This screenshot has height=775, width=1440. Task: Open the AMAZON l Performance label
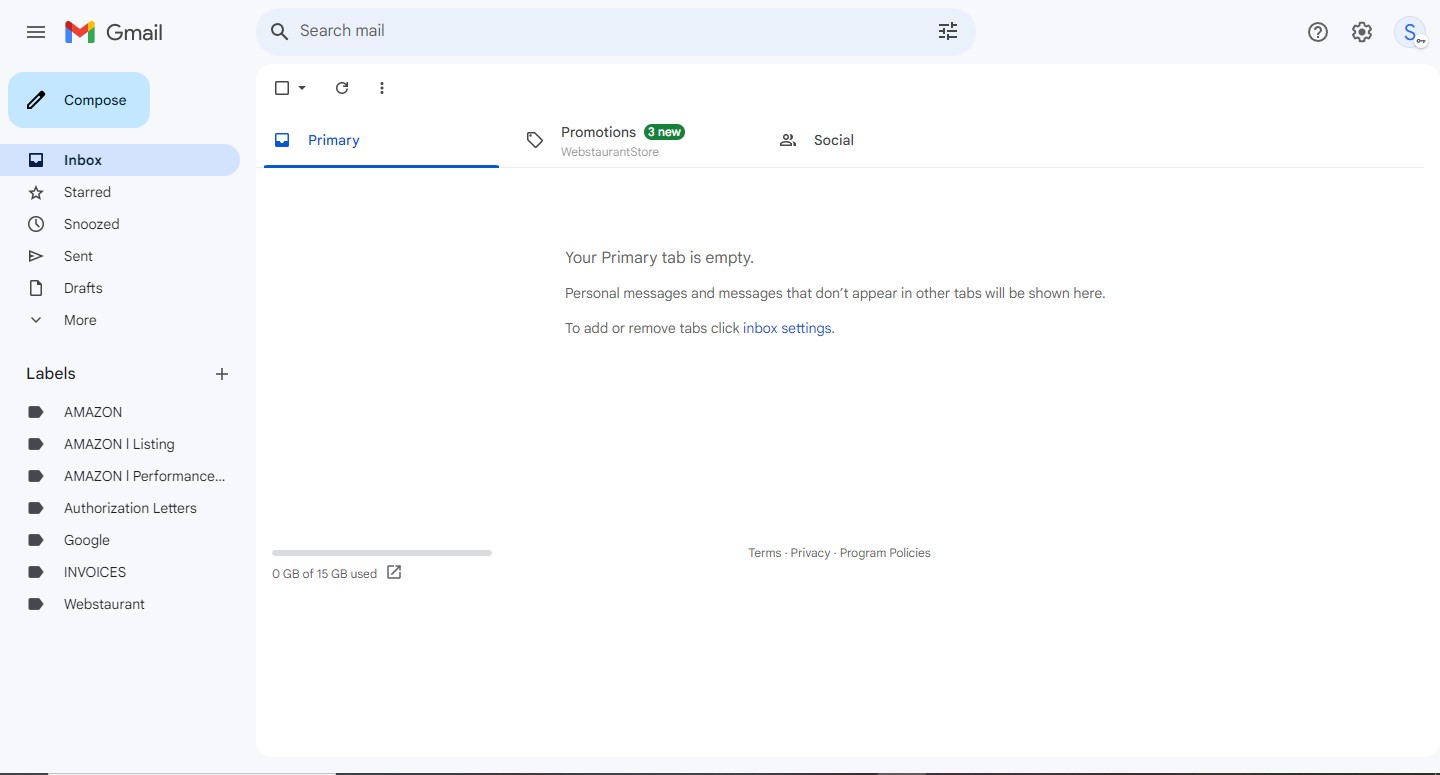click(120, 476)
